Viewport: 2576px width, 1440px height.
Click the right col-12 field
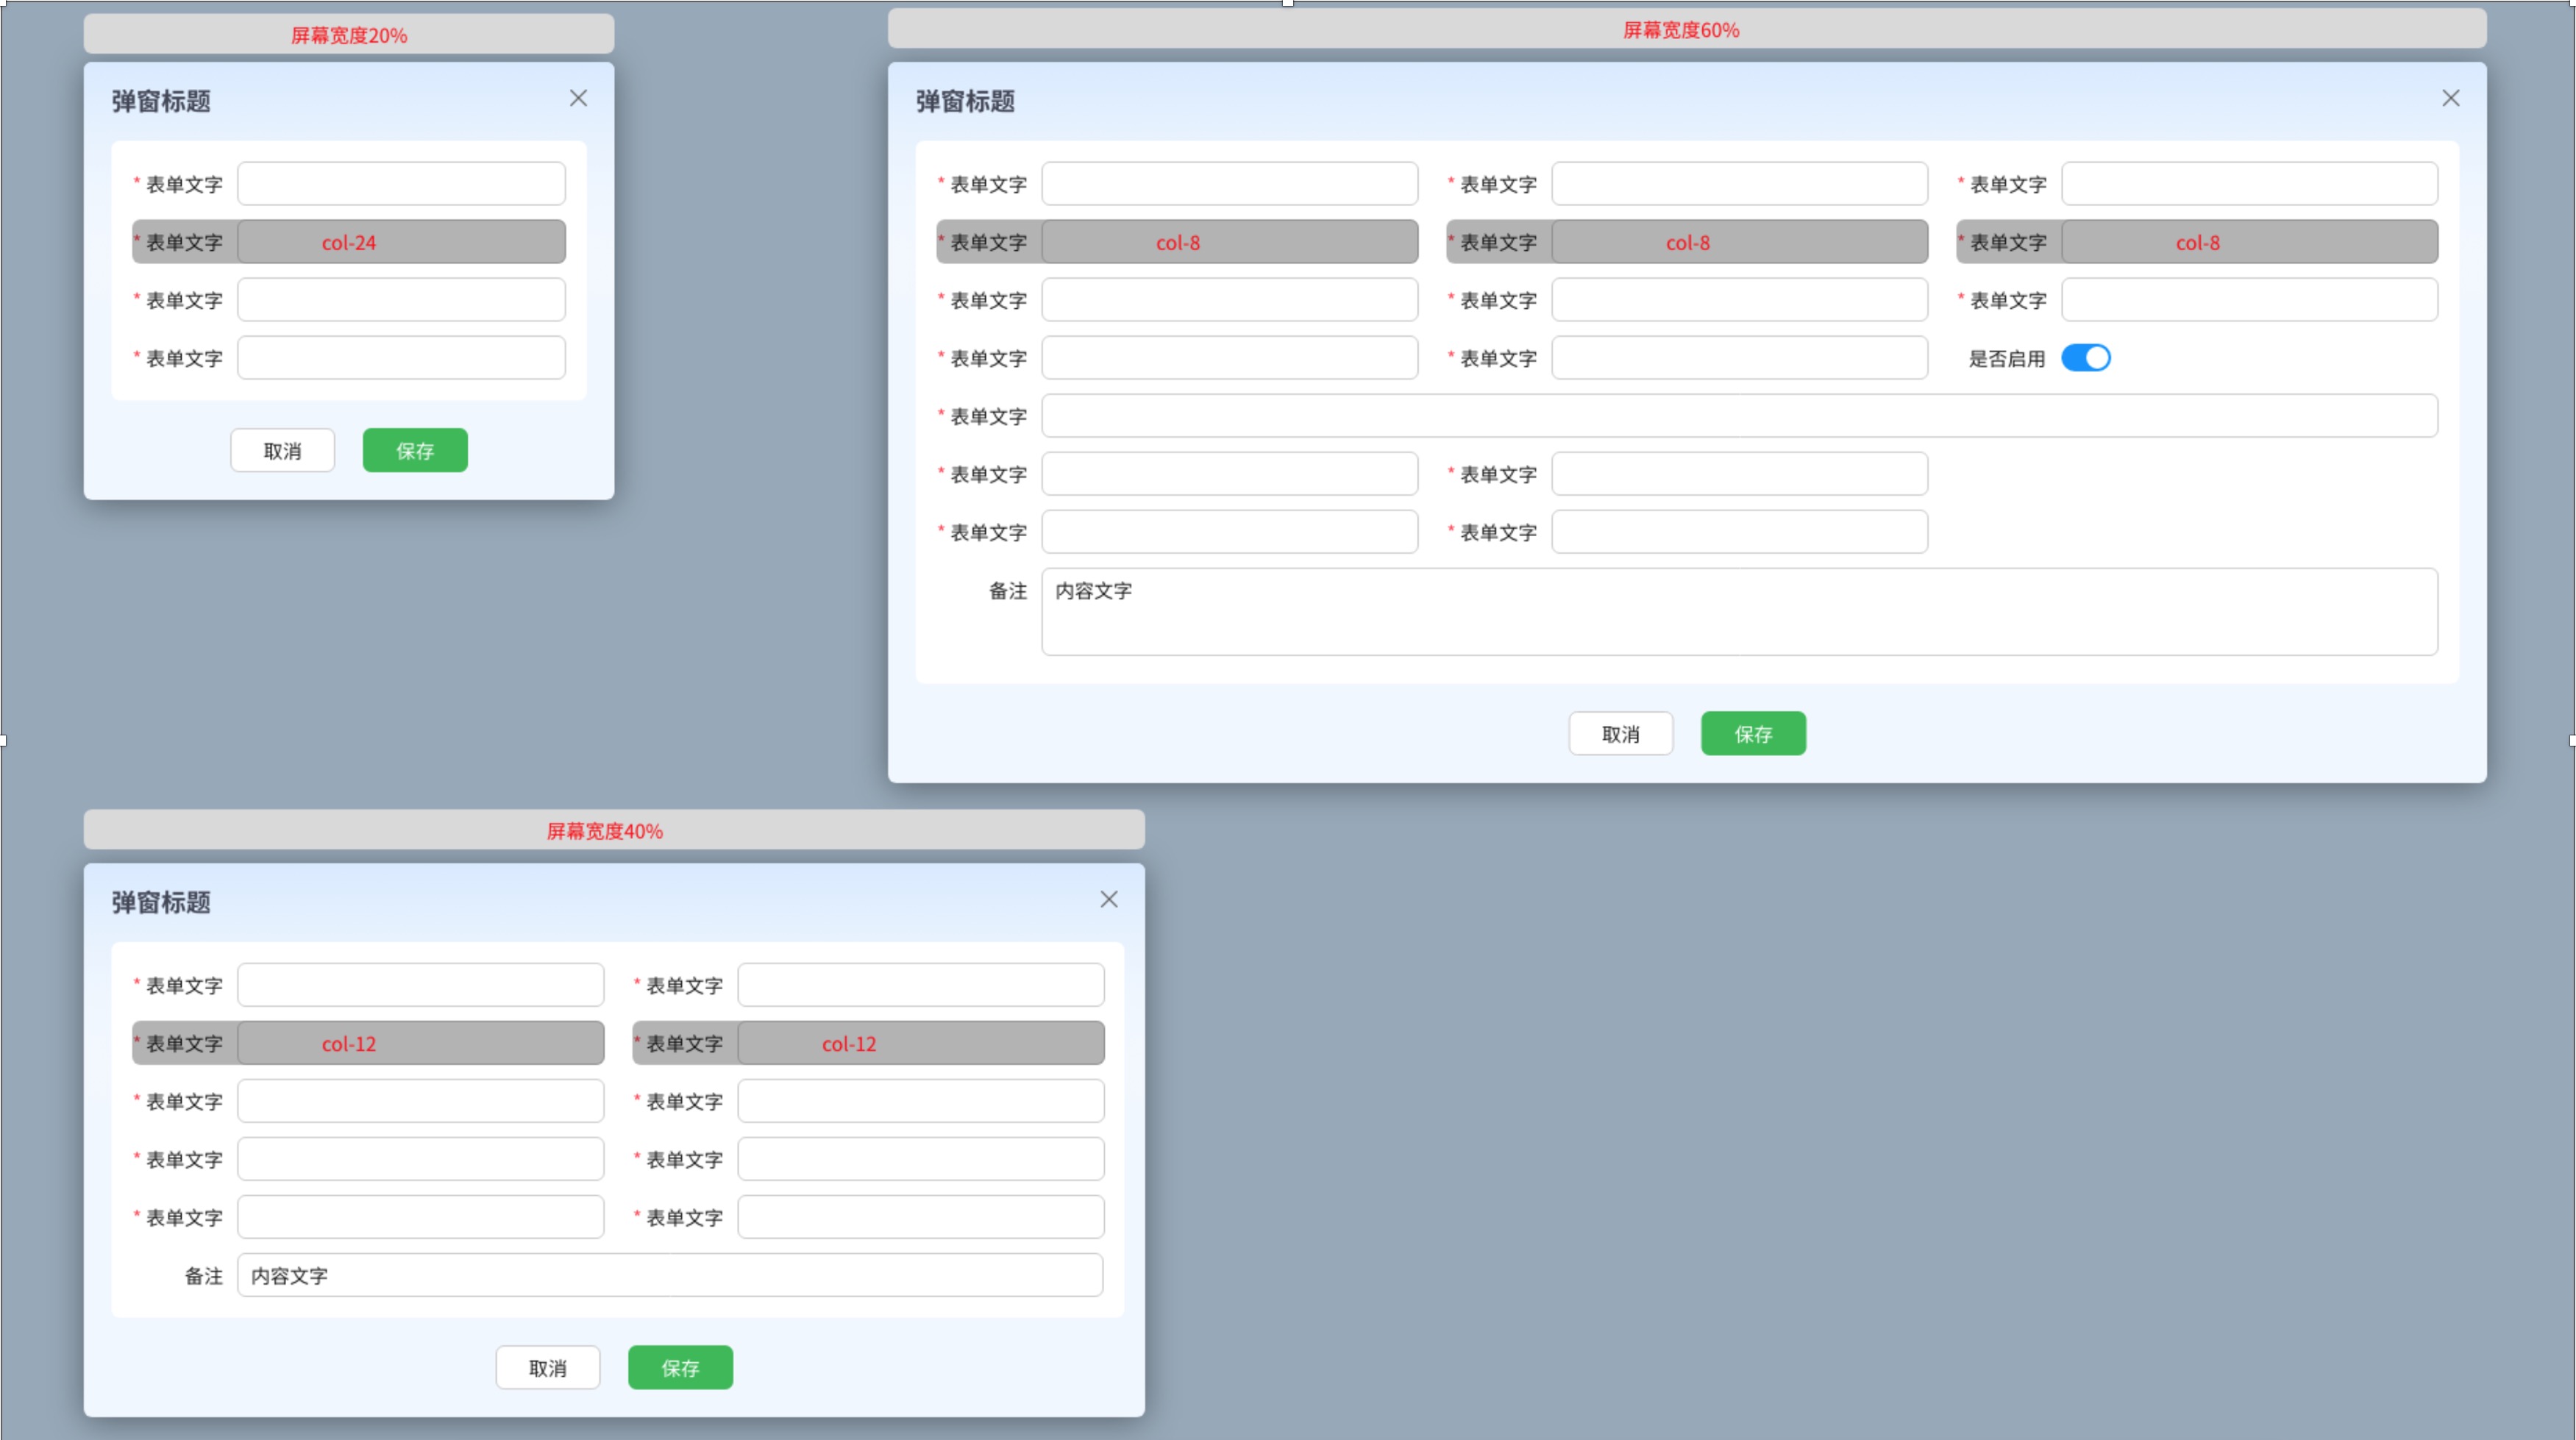tap(920, 1043)
